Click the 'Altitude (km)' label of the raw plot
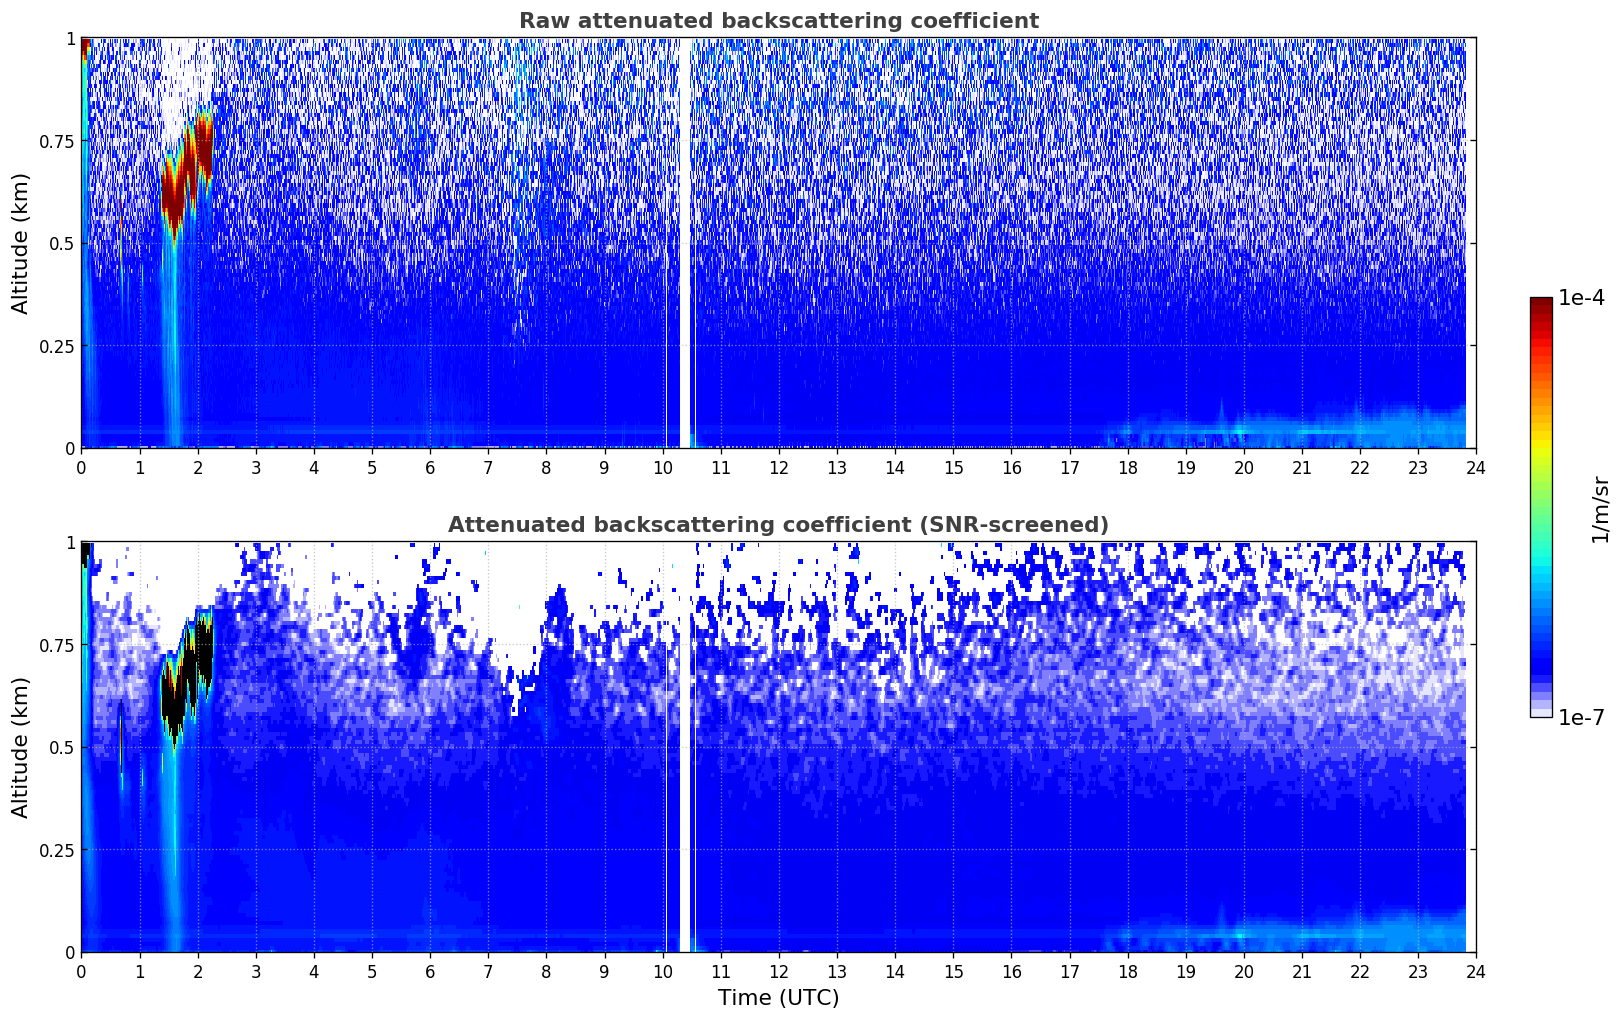The image size is (1621, 1020). (21, 243)
